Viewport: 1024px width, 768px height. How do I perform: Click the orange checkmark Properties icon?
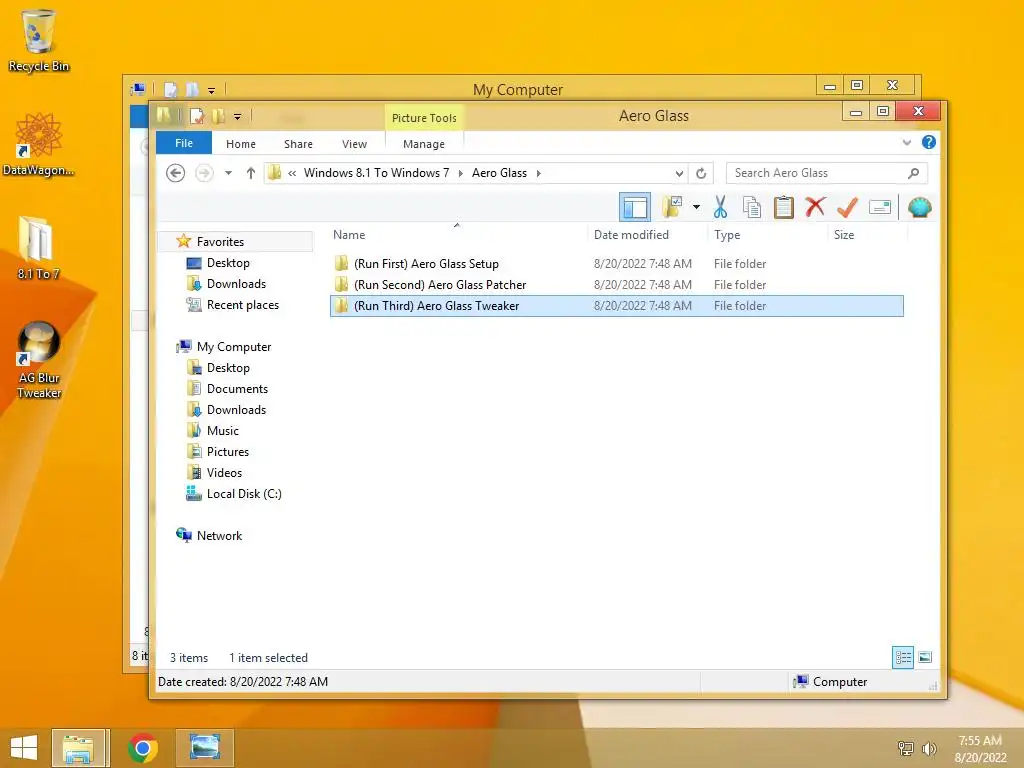847,208
